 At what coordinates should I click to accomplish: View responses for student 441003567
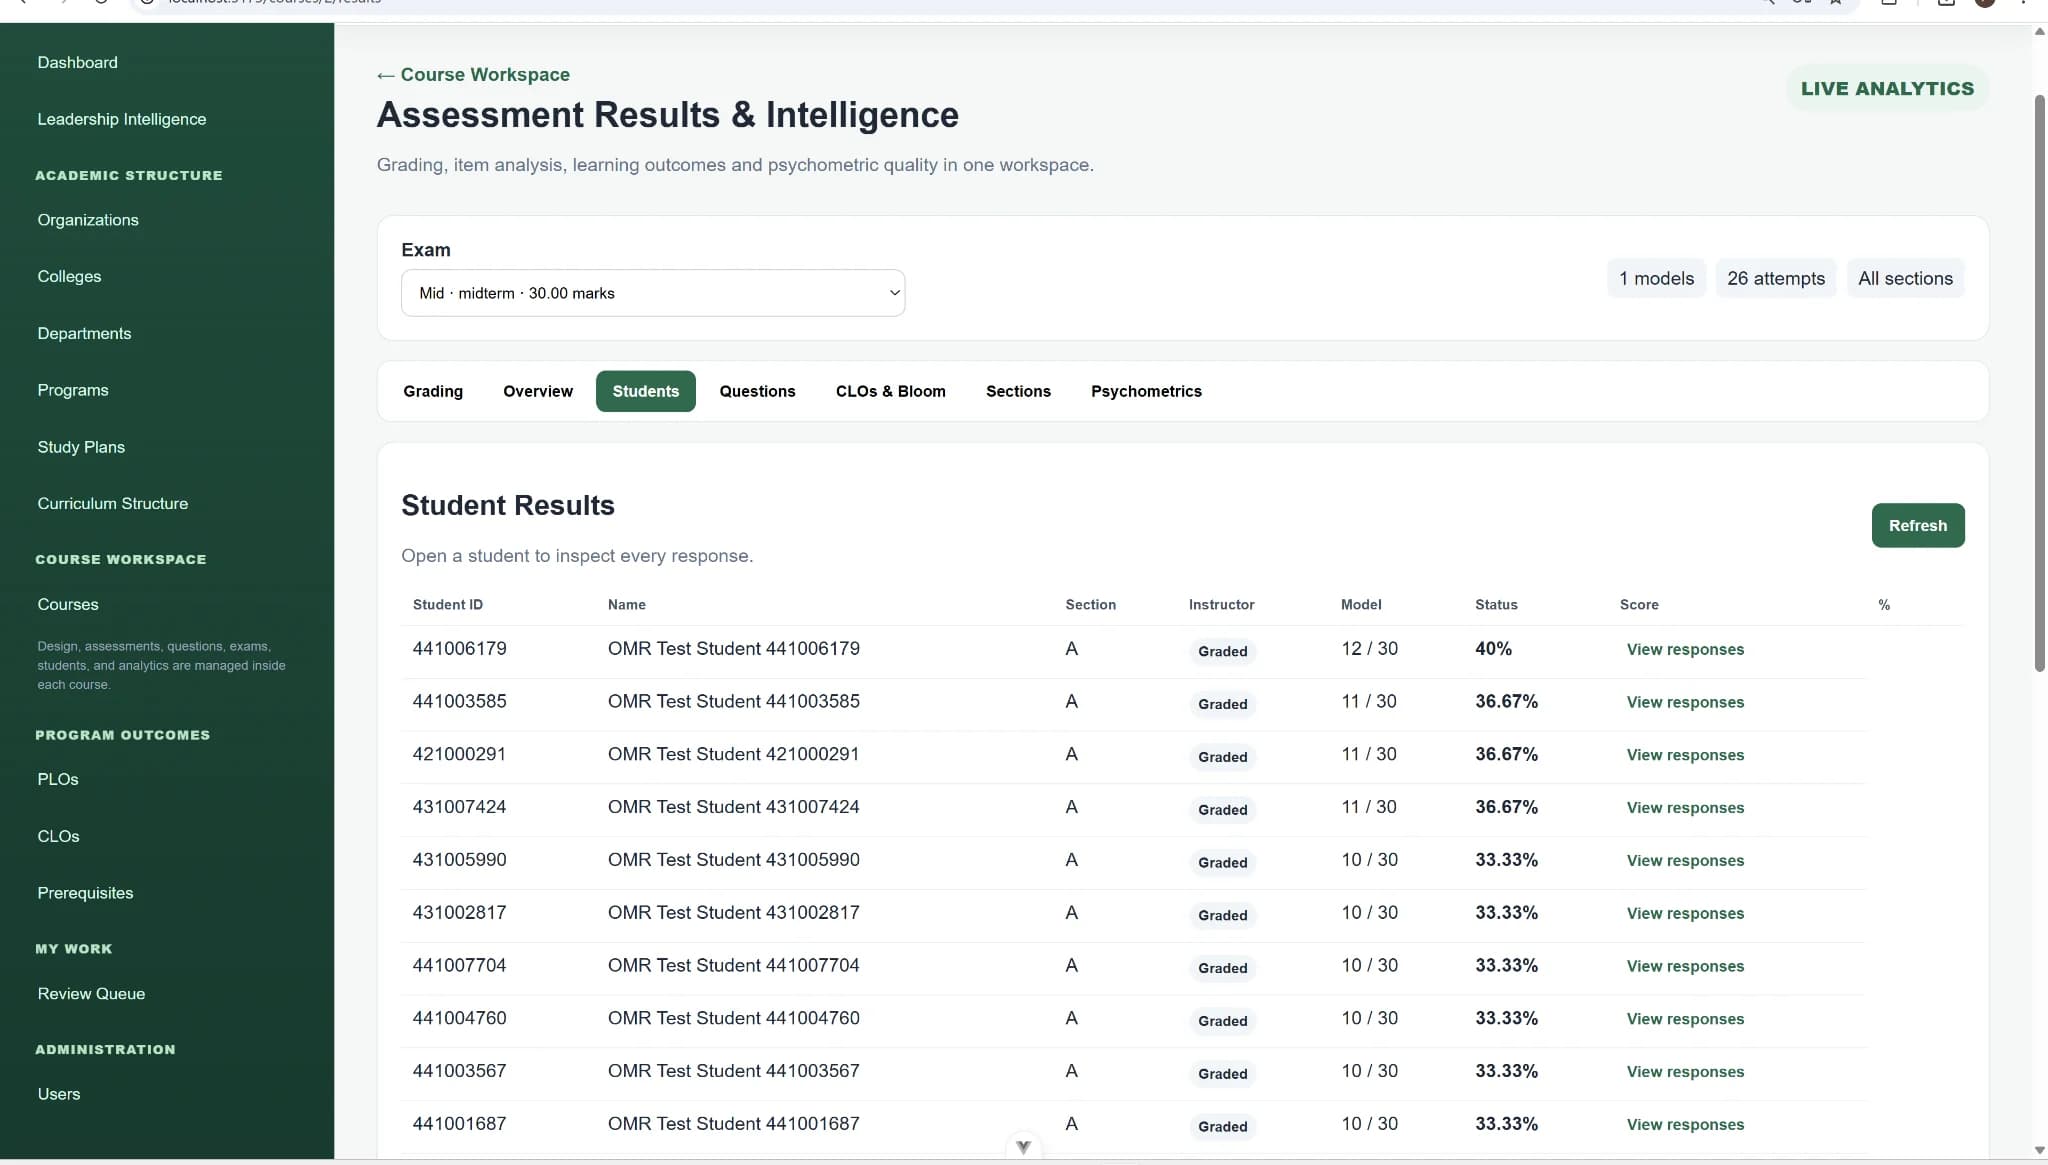pyautogui.click(x=1685, y=1072)
